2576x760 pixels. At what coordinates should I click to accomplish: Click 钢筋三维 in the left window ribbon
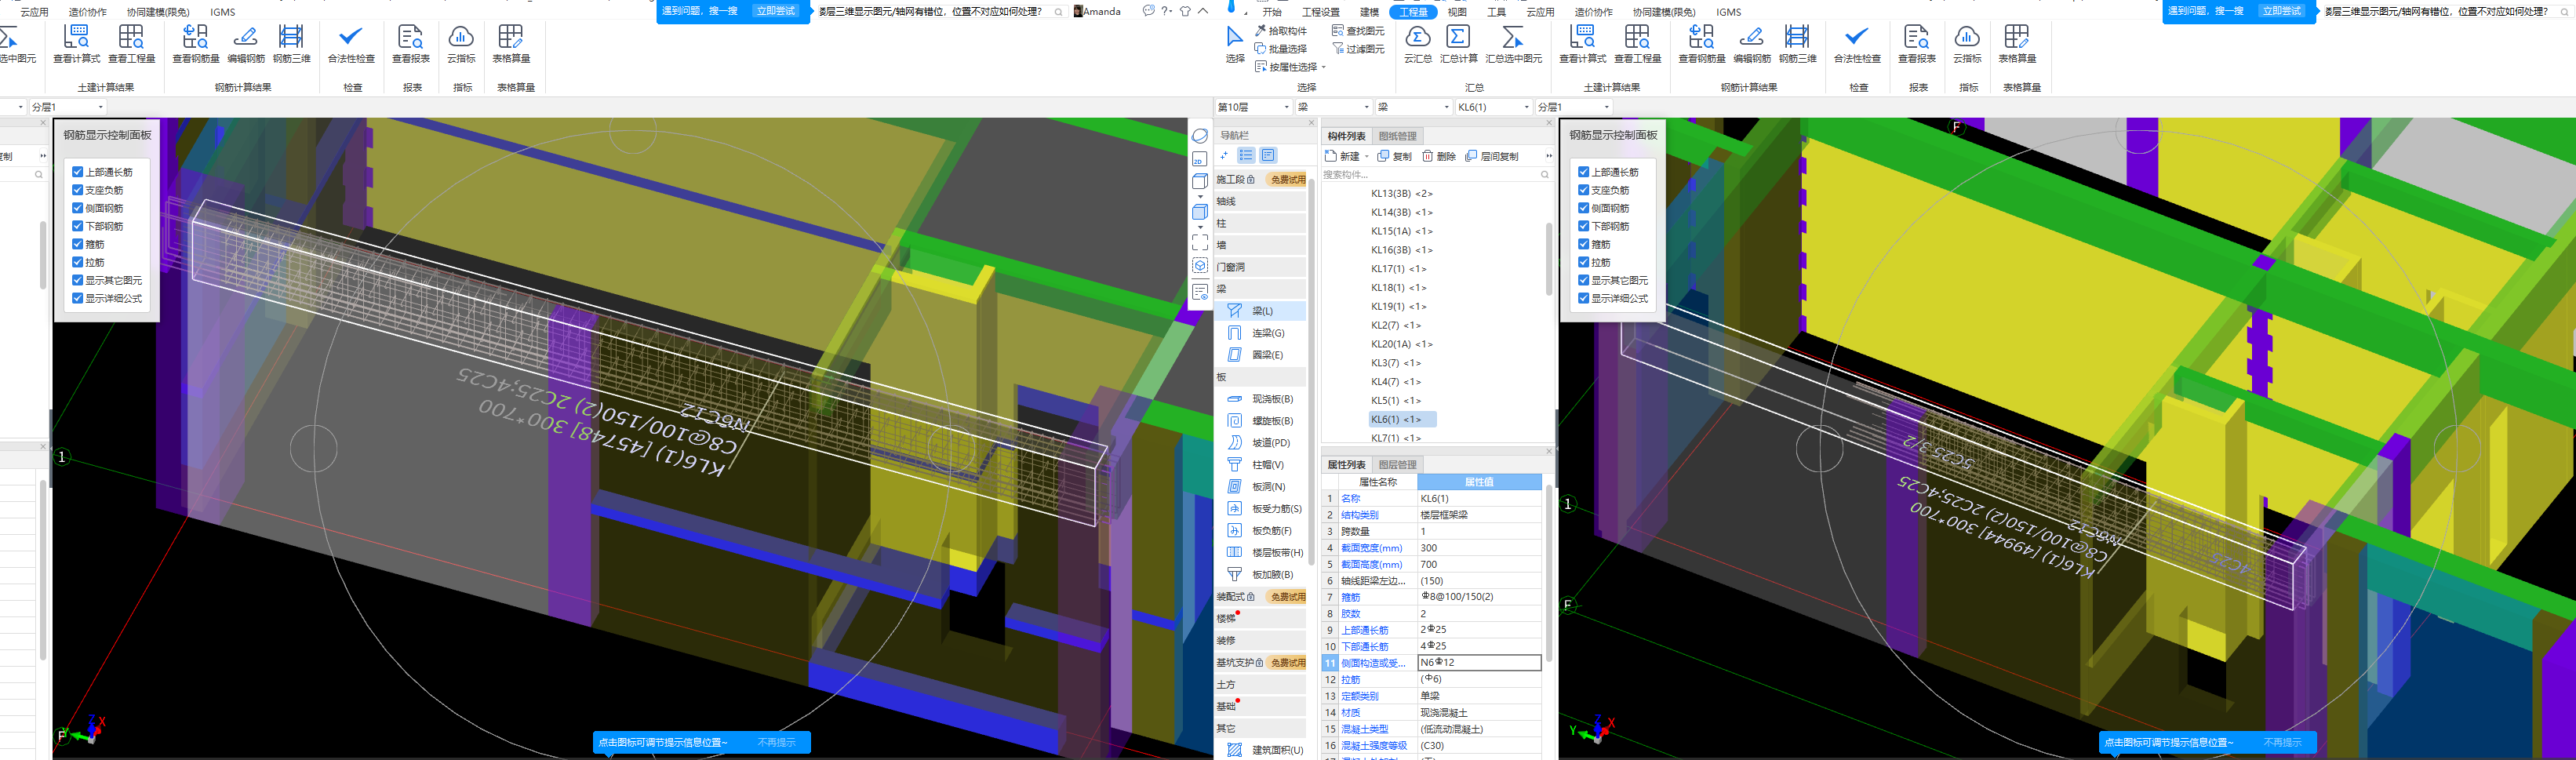click(291, 45)
